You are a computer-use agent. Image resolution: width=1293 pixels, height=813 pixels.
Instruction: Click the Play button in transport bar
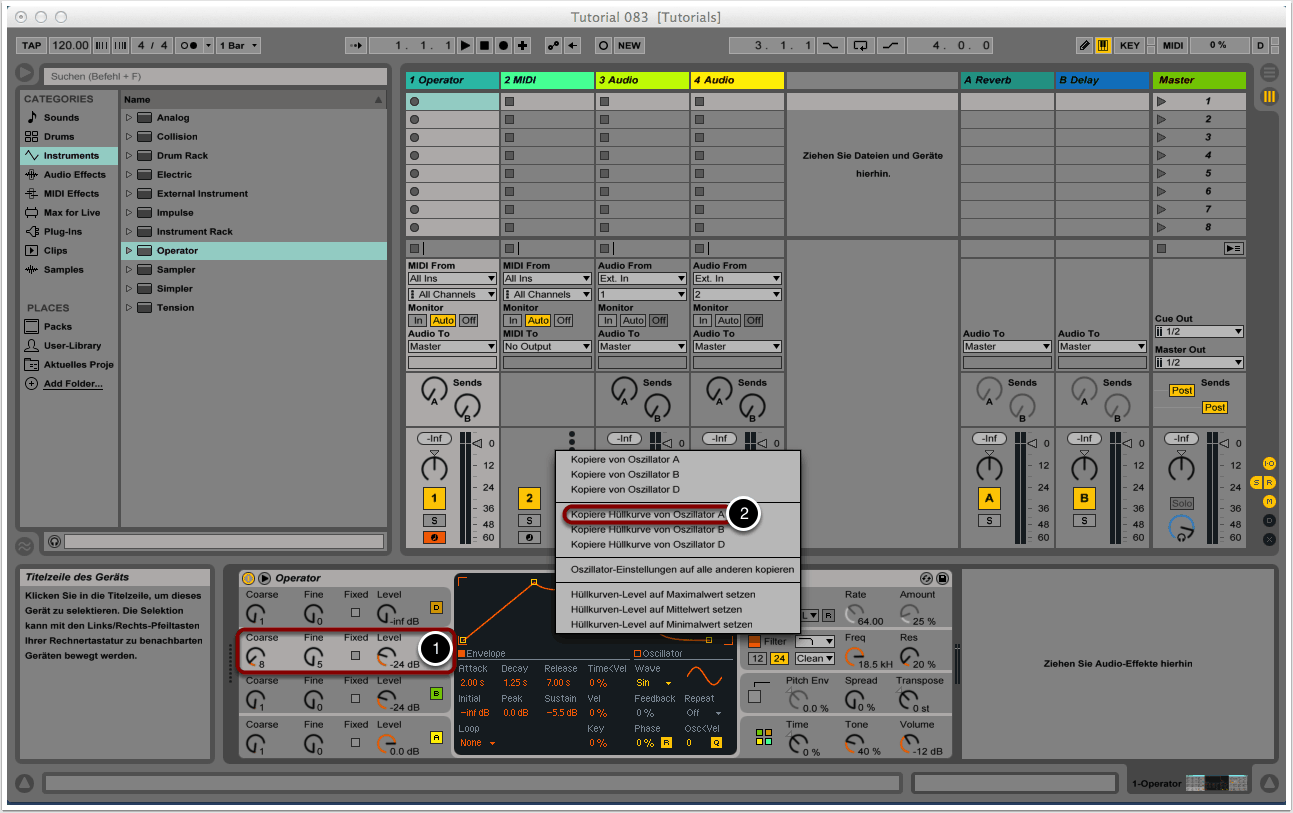coord(465,45)
